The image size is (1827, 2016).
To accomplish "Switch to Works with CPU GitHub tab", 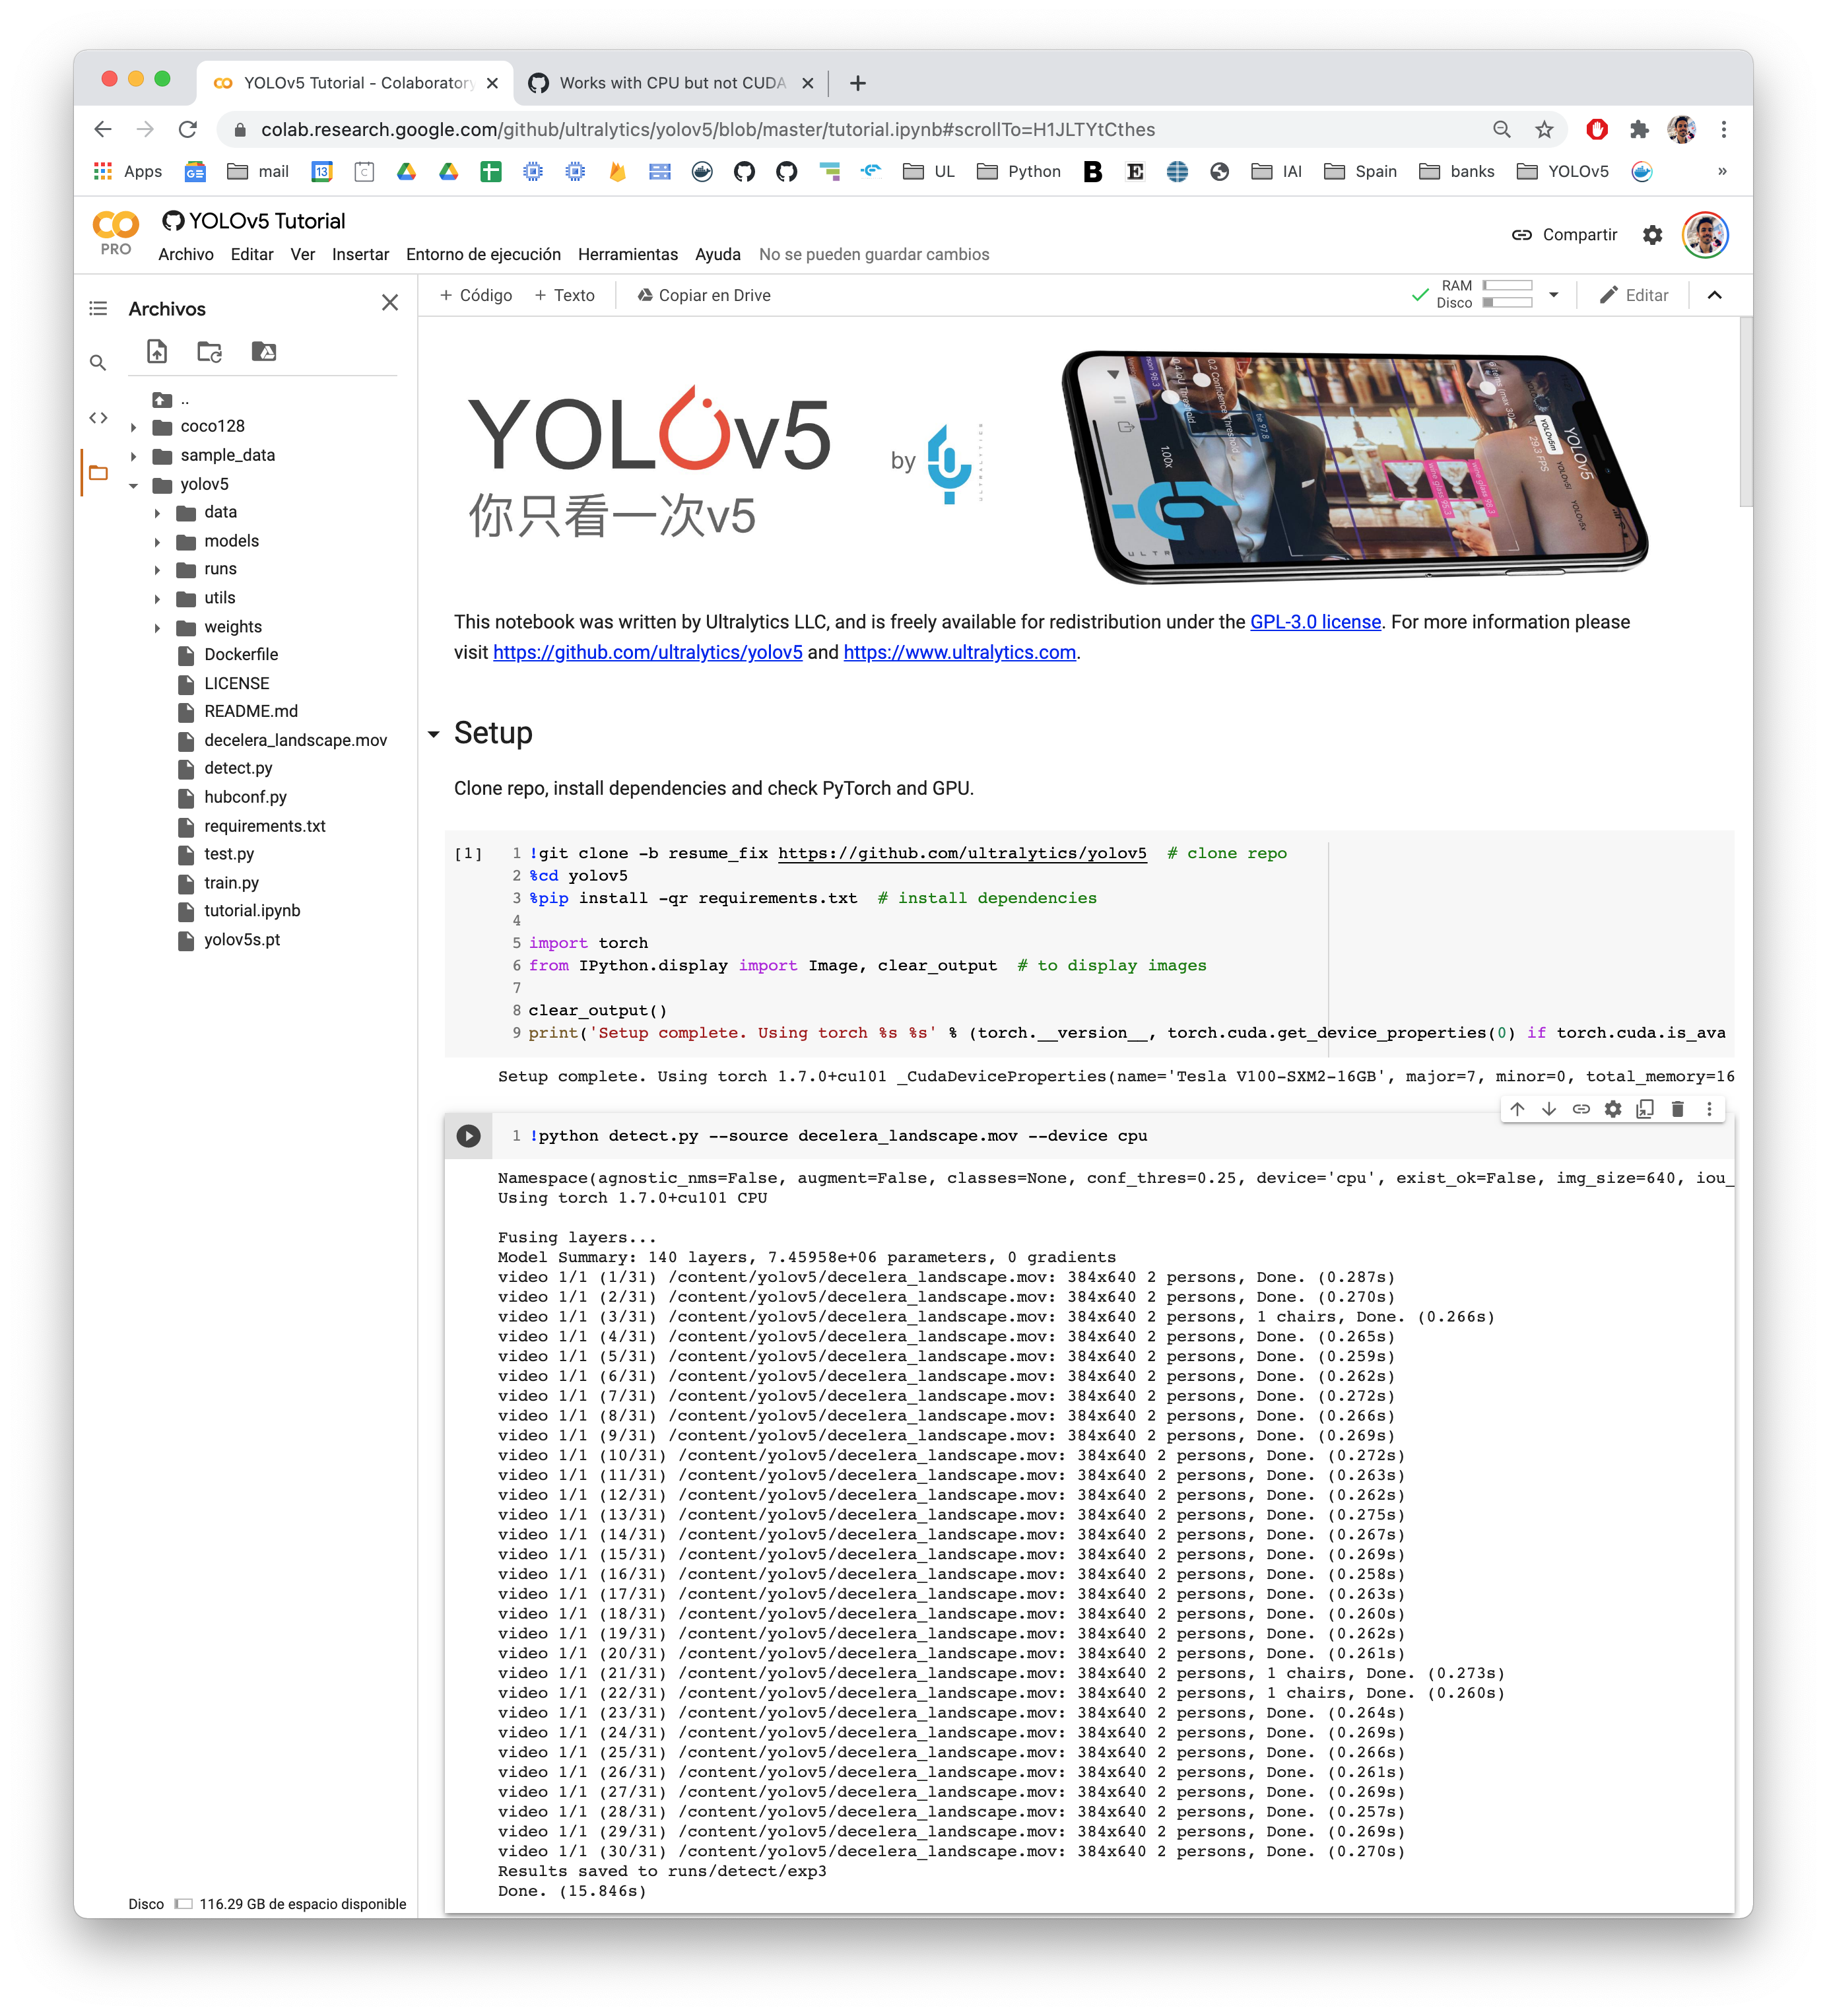I will [x=672, y=83].
